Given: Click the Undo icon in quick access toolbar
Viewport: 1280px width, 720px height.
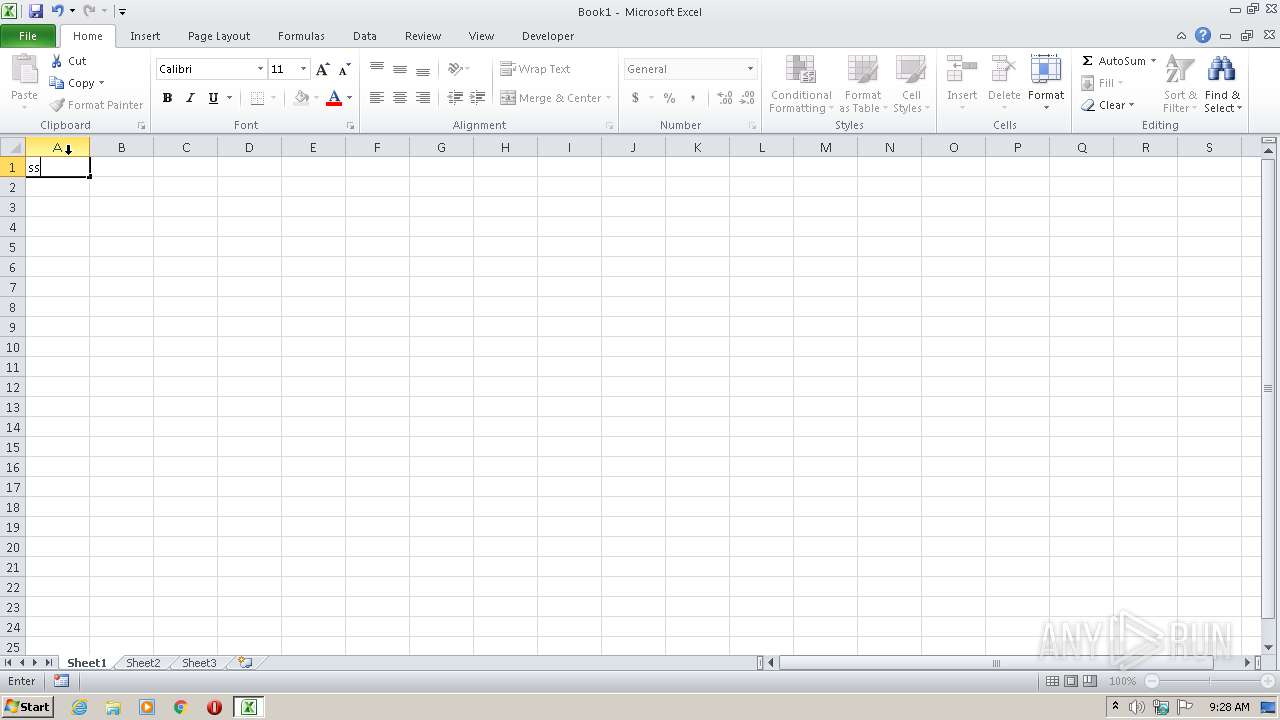Looking at the screenshot, I should (58, 11).
